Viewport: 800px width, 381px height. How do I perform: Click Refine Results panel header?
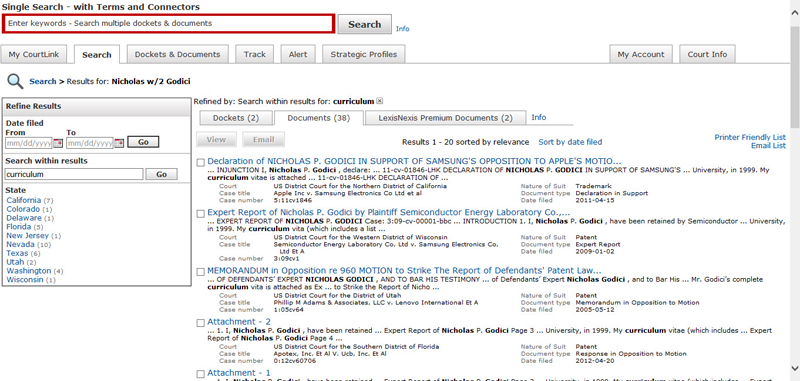coord(96,106)
